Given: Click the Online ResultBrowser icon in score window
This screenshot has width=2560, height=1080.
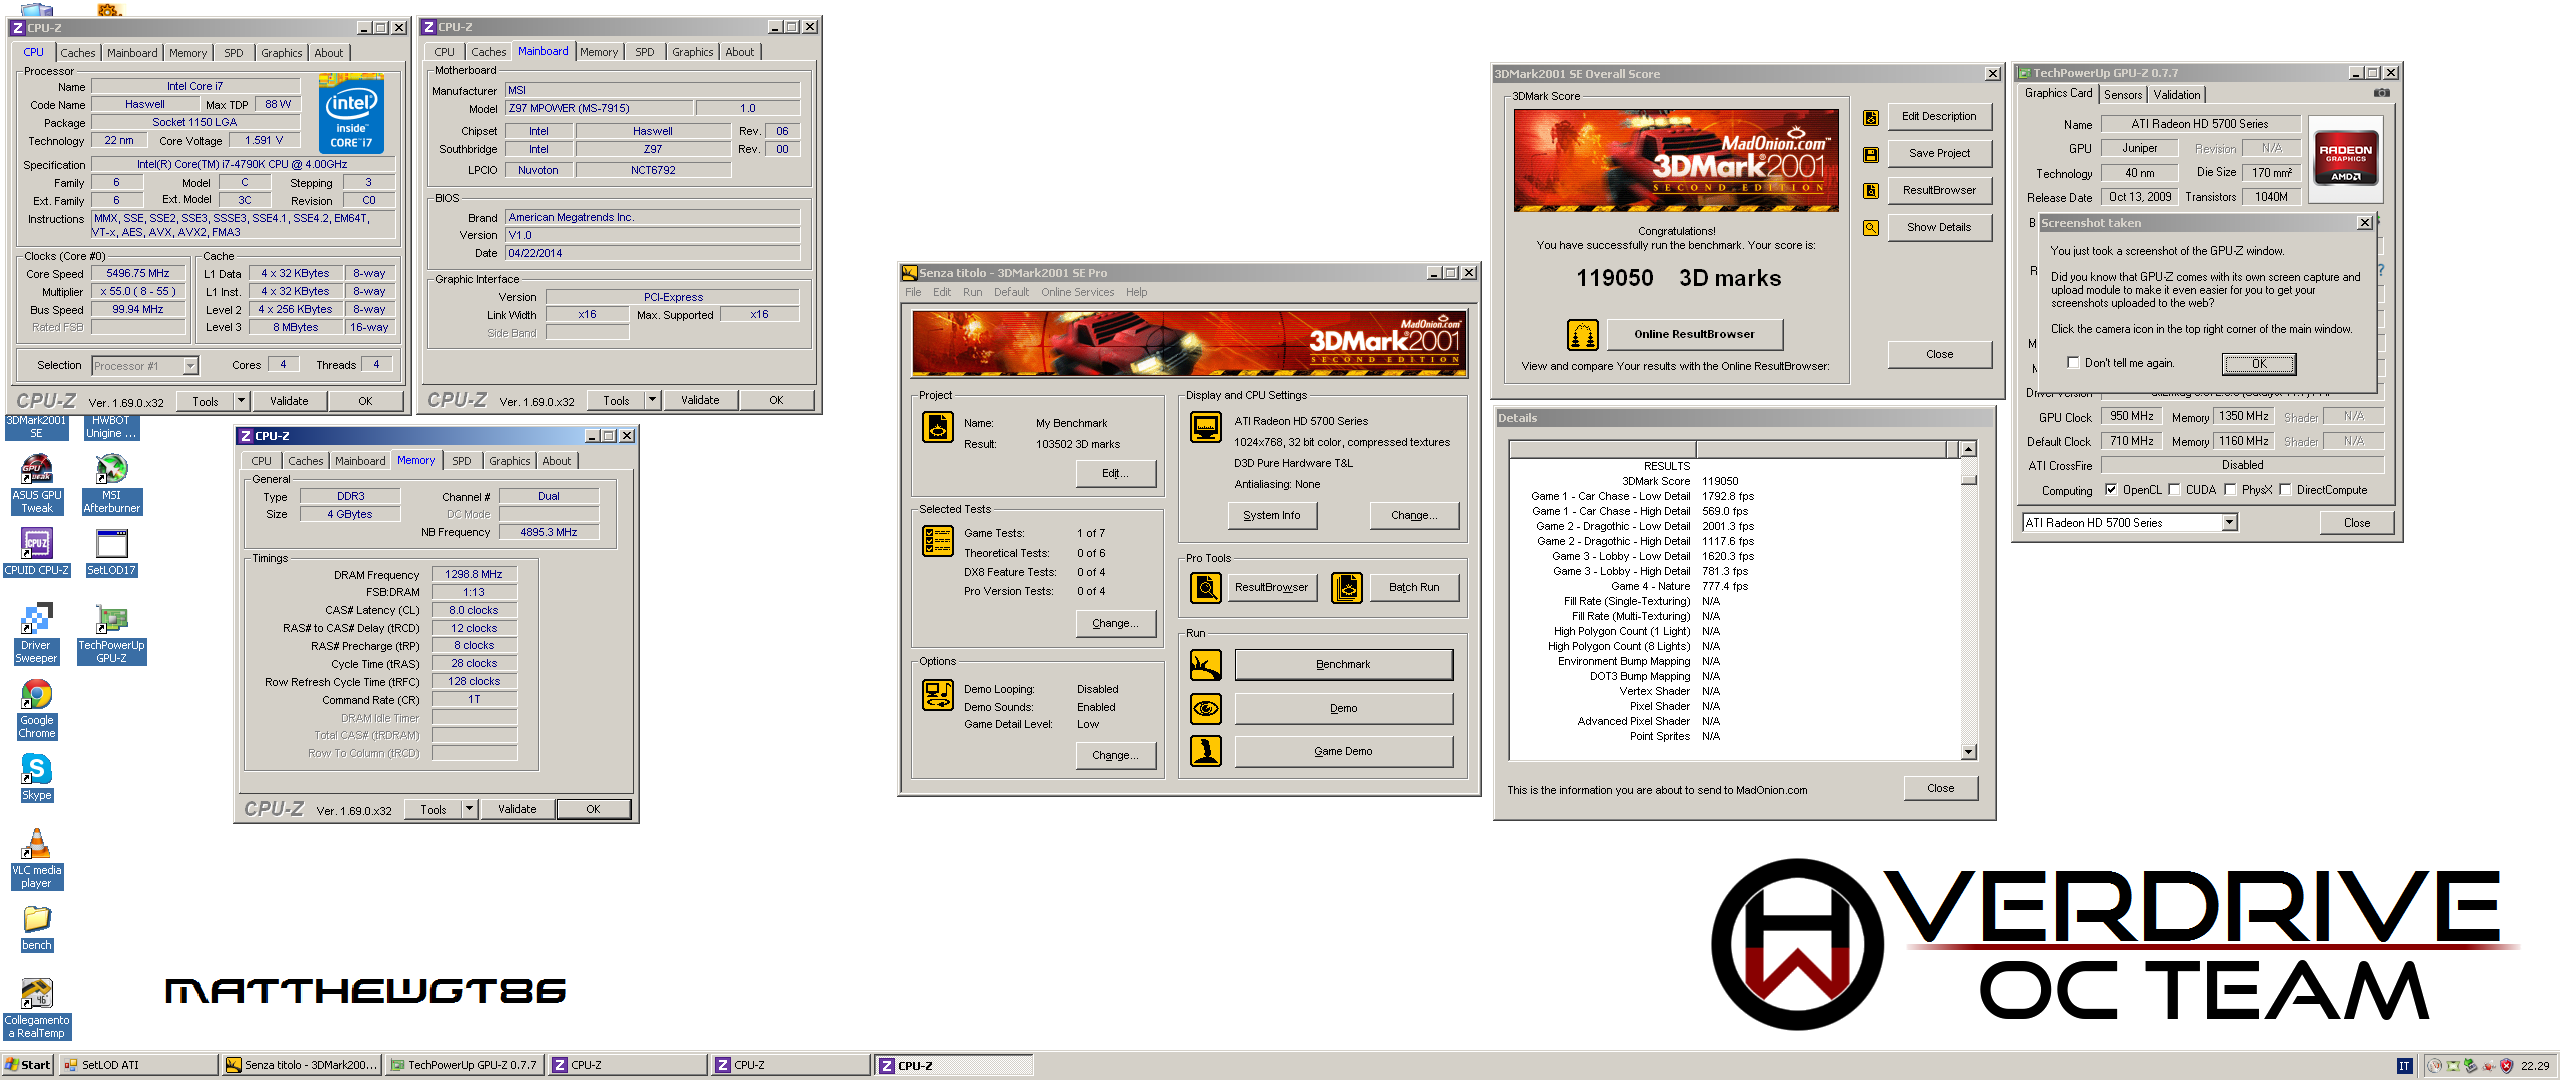Looking at the screenshot, I should click(x=1582, y=334).
